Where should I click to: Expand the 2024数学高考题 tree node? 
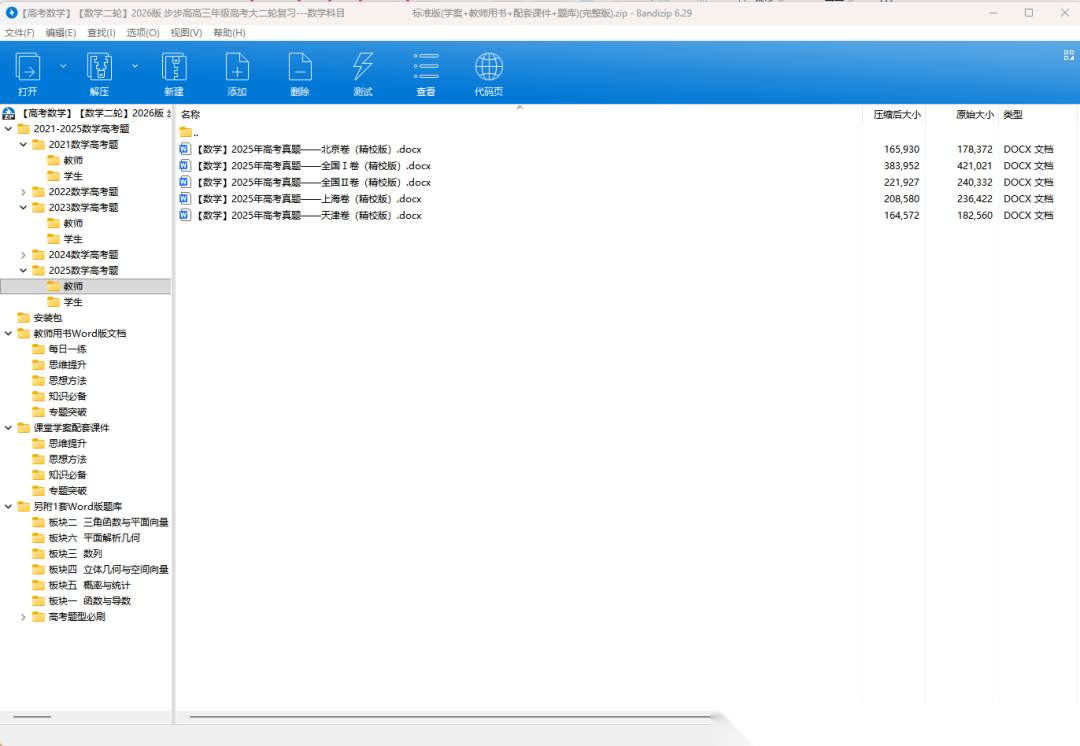coord(24,255)
